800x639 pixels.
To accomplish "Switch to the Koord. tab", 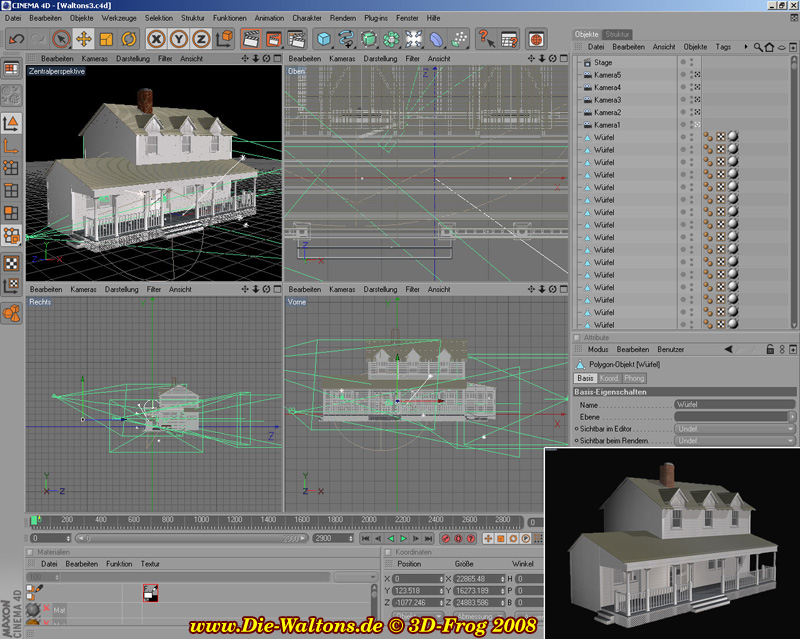I will (x=609, y=378).
